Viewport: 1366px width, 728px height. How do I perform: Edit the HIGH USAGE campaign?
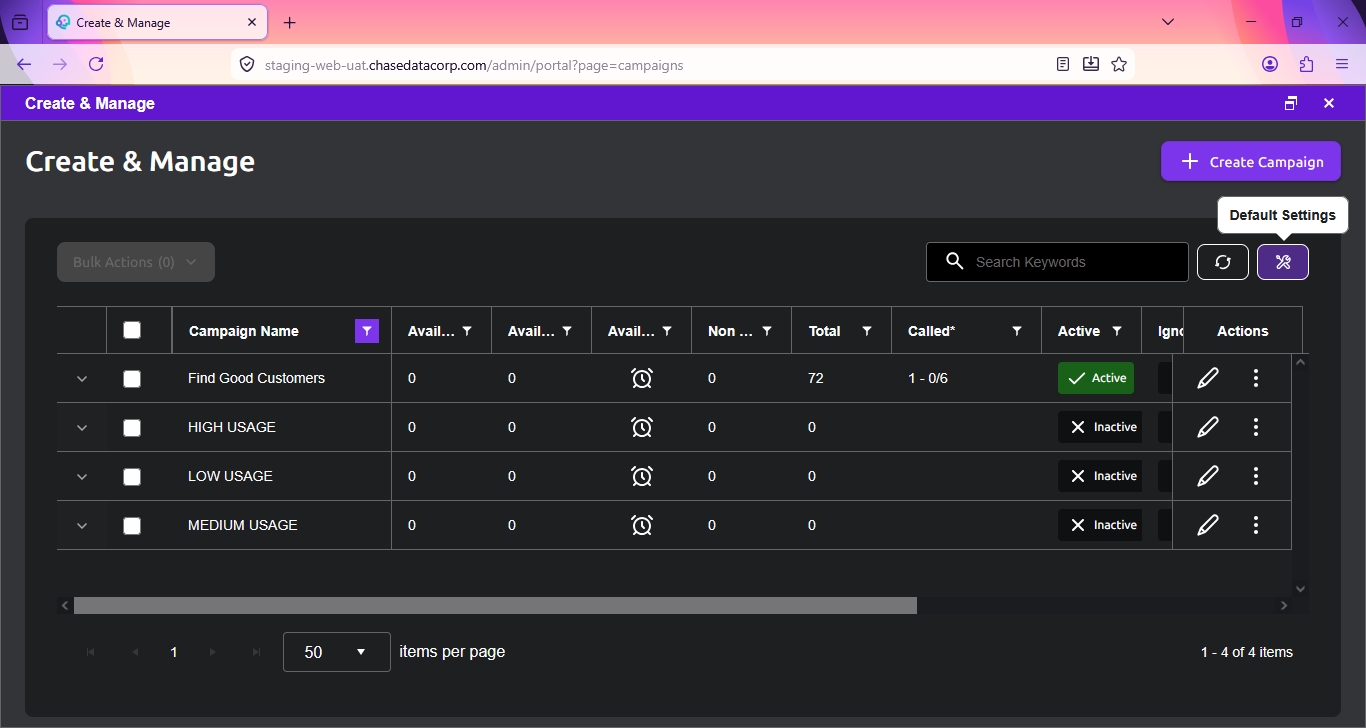click(x=1208, y=427)
